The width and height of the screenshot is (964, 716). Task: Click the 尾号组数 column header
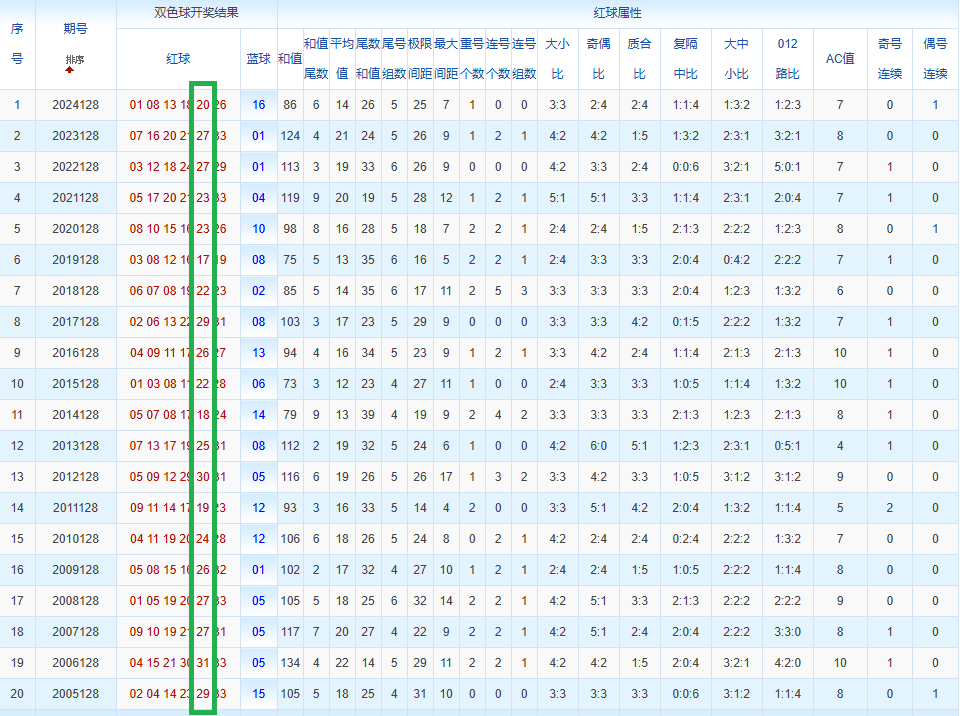pos(394,59)
